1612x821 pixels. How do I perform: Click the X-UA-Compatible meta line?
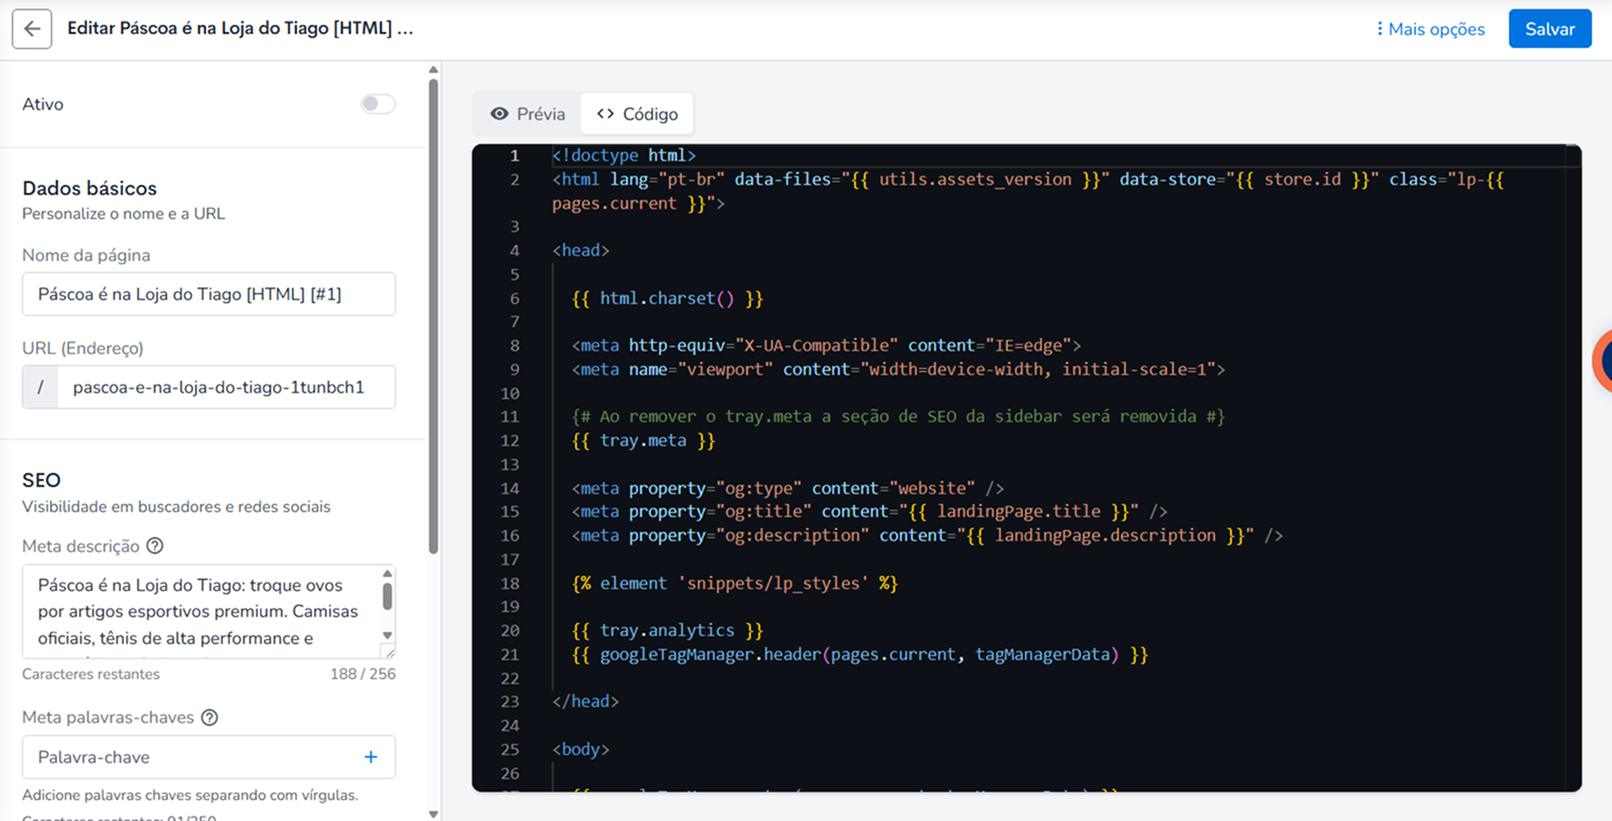[x=826, y=345]
